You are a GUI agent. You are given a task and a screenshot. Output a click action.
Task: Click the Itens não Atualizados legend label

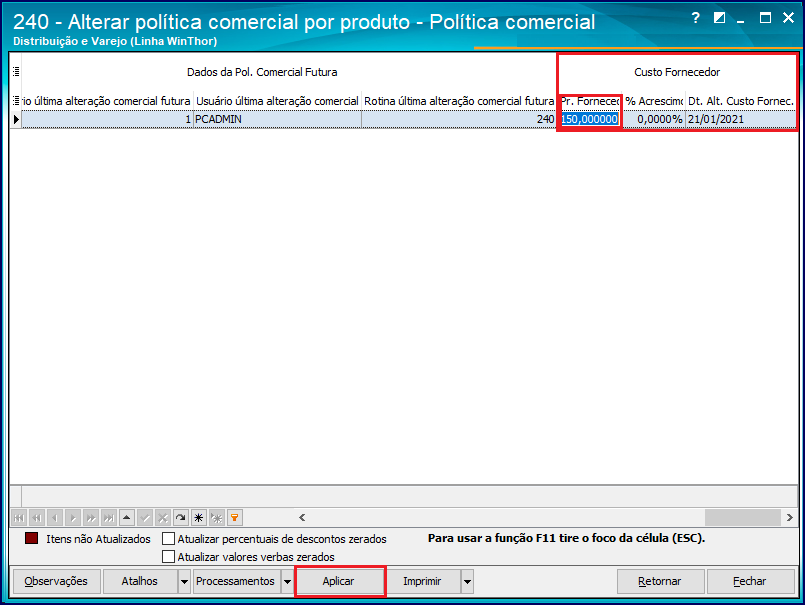[98, 539]
